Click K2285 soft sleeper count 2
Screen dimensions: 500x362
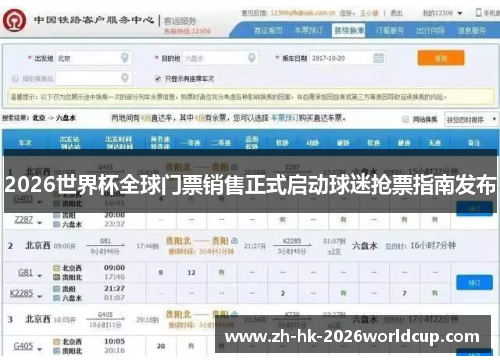(x=282, y=293)
